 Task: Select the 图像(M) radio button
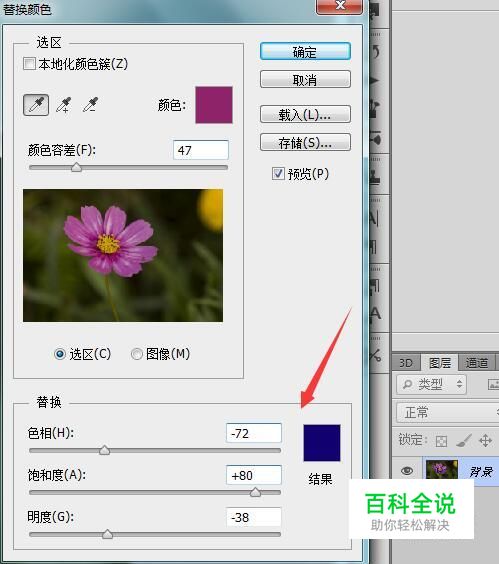pyautogui.click(x=137, y=354)
